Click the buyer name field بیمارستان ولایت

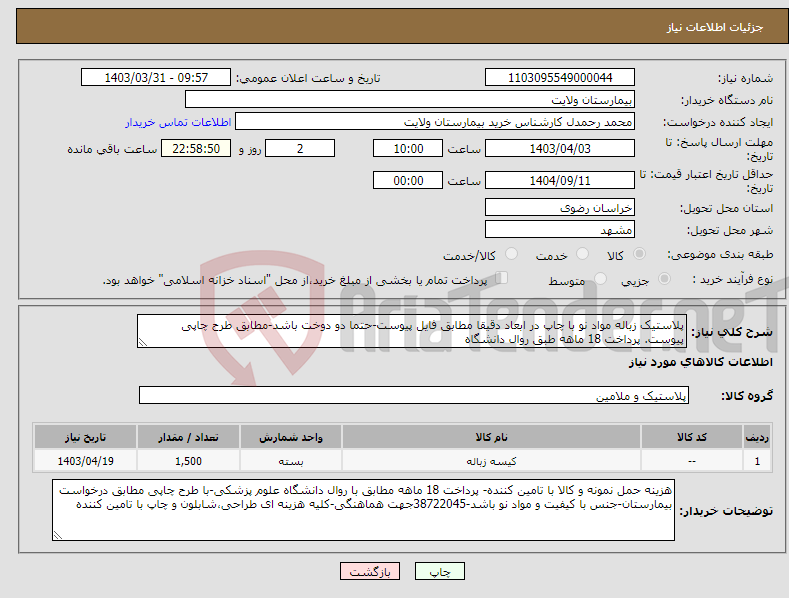410,100
